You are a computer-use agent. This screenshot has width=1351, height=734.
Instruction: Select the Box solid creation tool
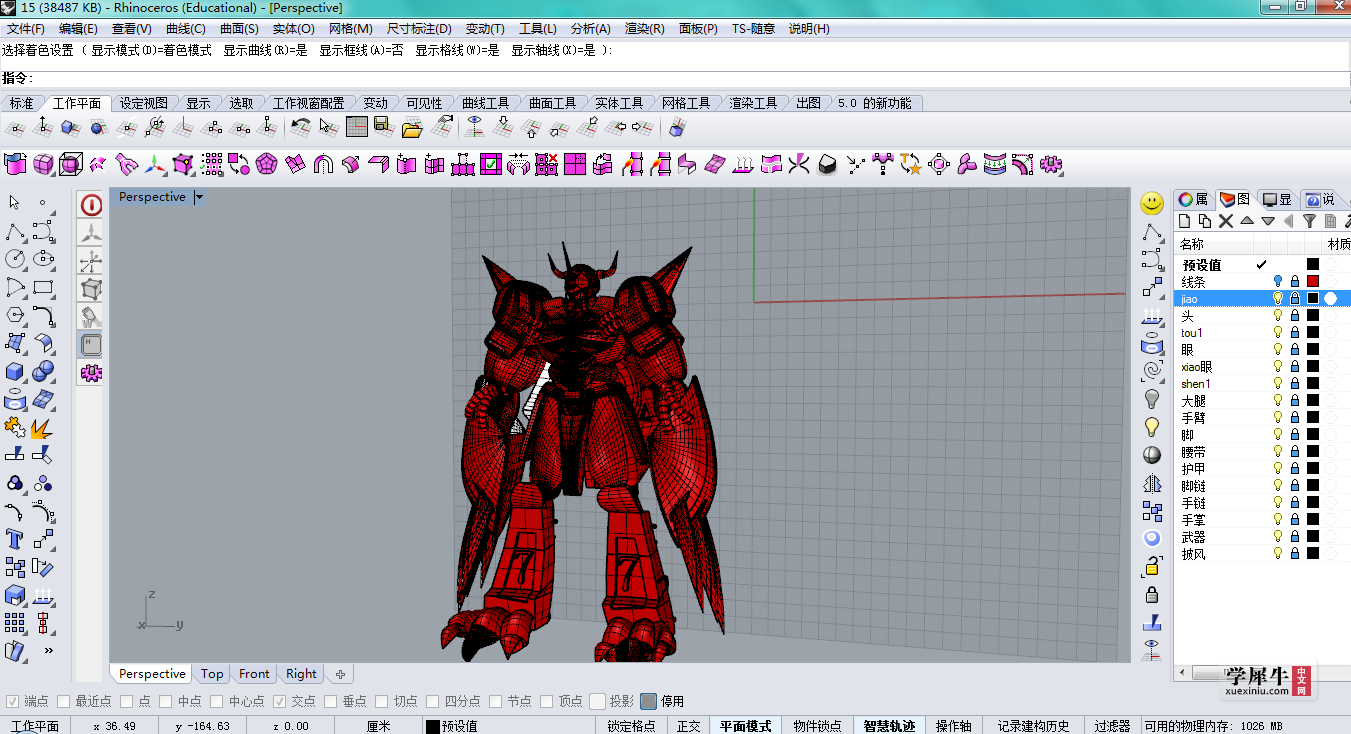(x=15, y=372)
